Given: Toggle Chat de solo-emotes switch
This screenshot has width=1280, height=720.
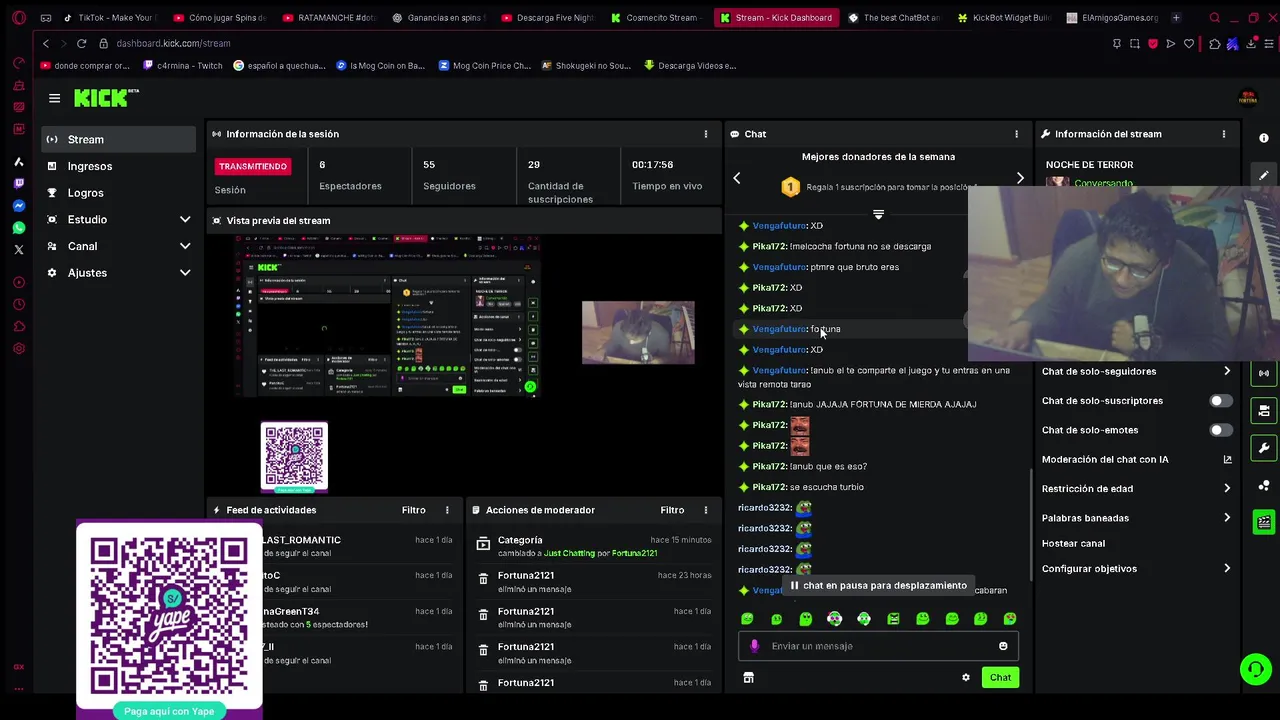Looking at the screenshot, I should [1220, 430].
